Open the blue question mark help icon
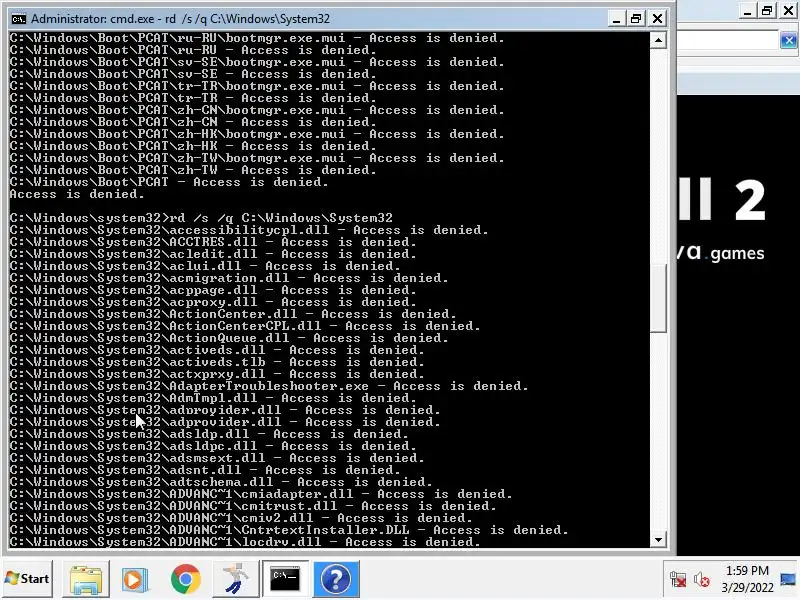The height and width of the screenshot is (600, 800). (x=336, y=579)
